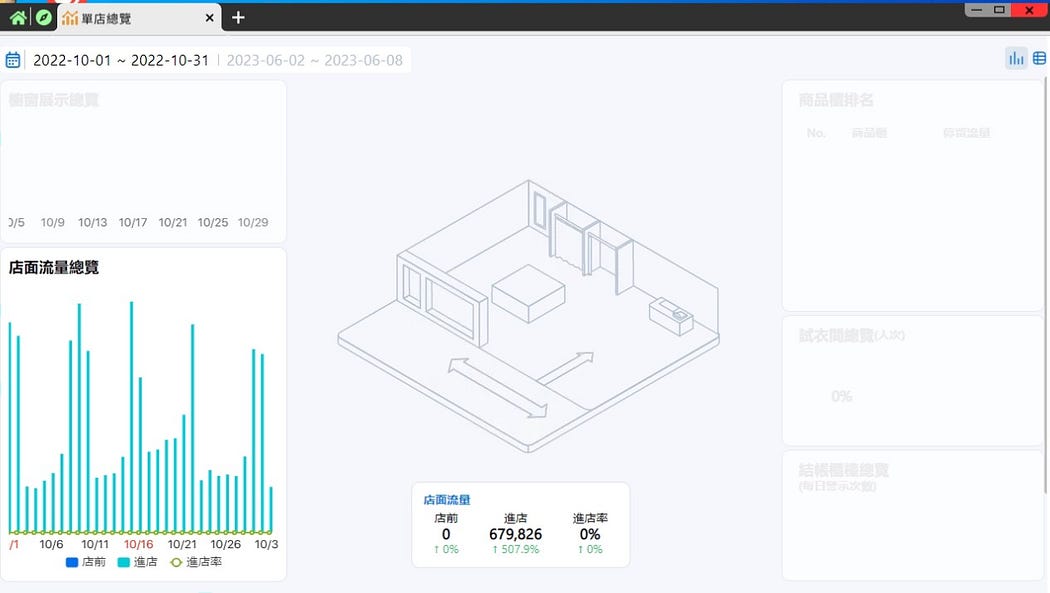Click the 10/25 label in top chart axis
This screenshot has width=1050, height=593.
coord(212,222)
